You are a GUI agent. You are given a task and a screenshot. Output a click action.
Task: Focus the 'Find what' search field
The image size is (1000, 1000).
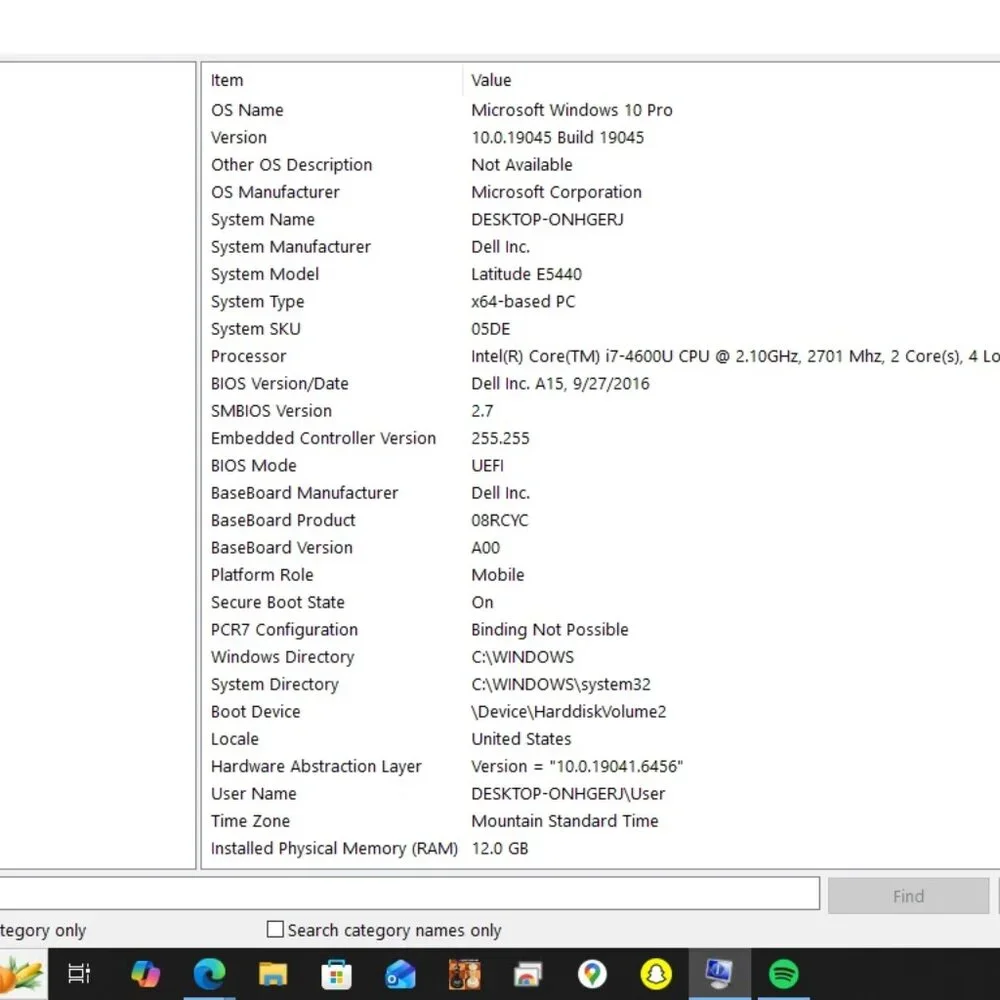click(409, 893)
